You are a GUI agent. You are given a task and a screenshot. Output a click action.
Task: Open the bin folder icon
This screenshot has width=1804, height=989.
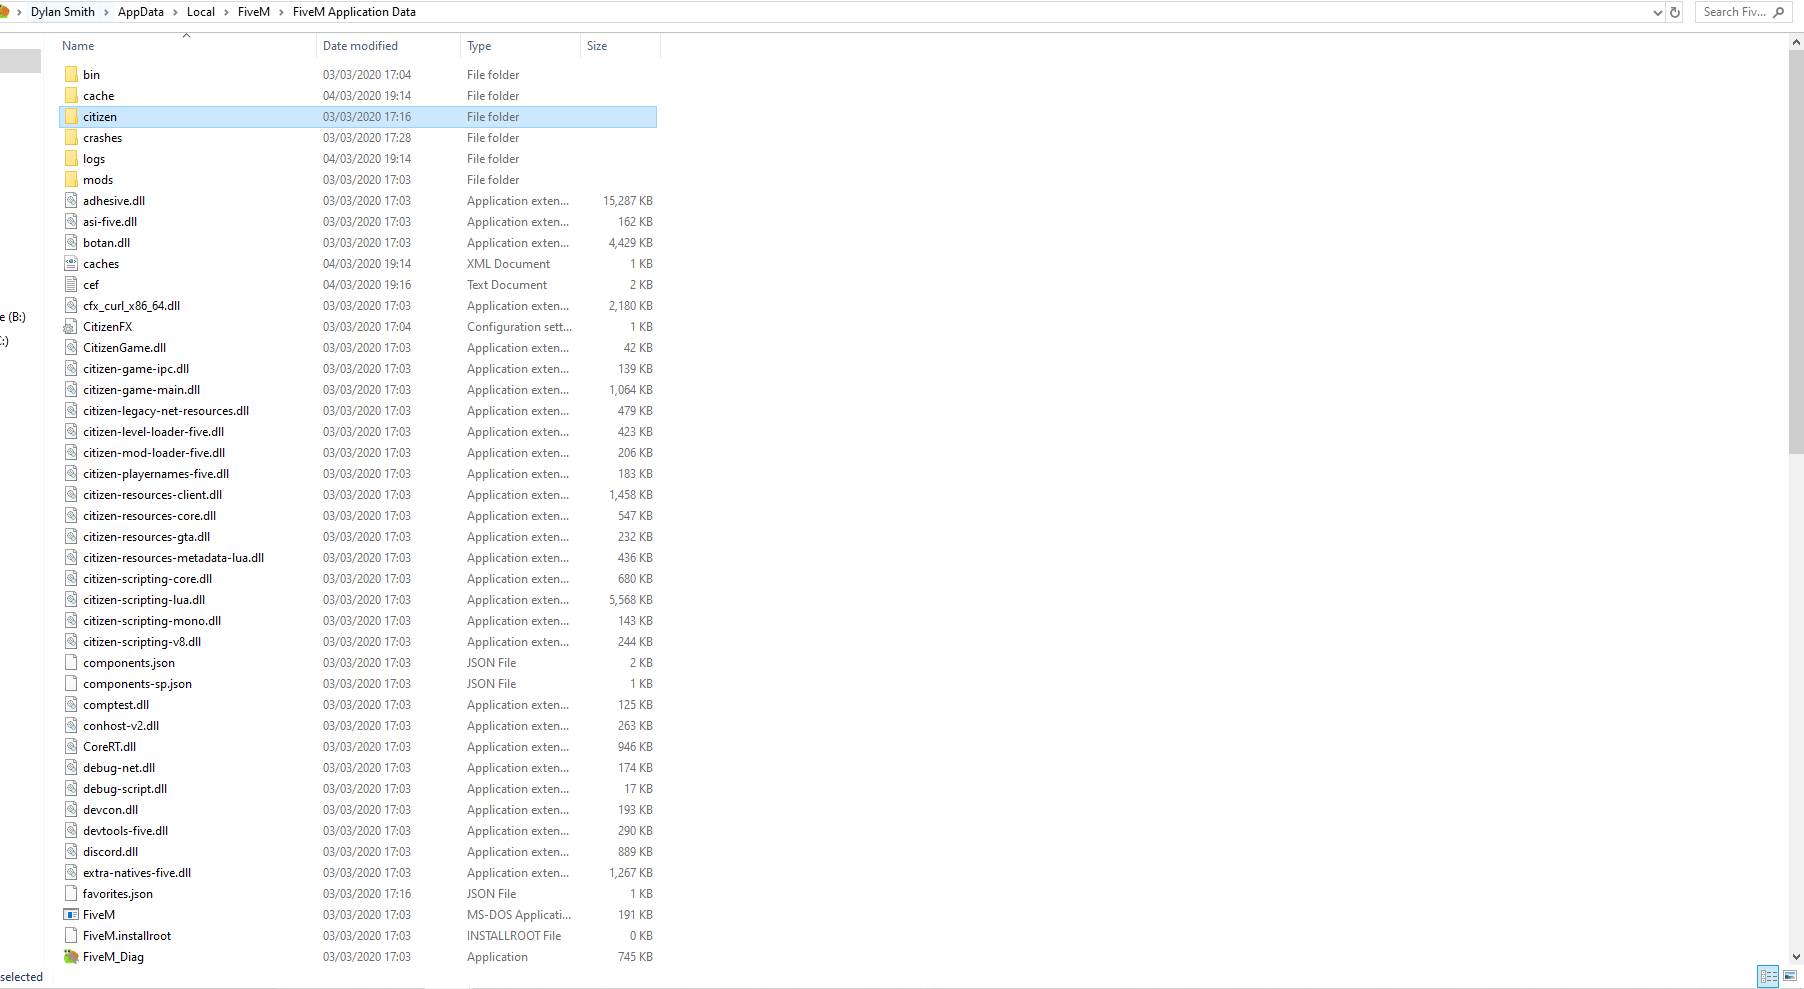click(x=71, y=74)
